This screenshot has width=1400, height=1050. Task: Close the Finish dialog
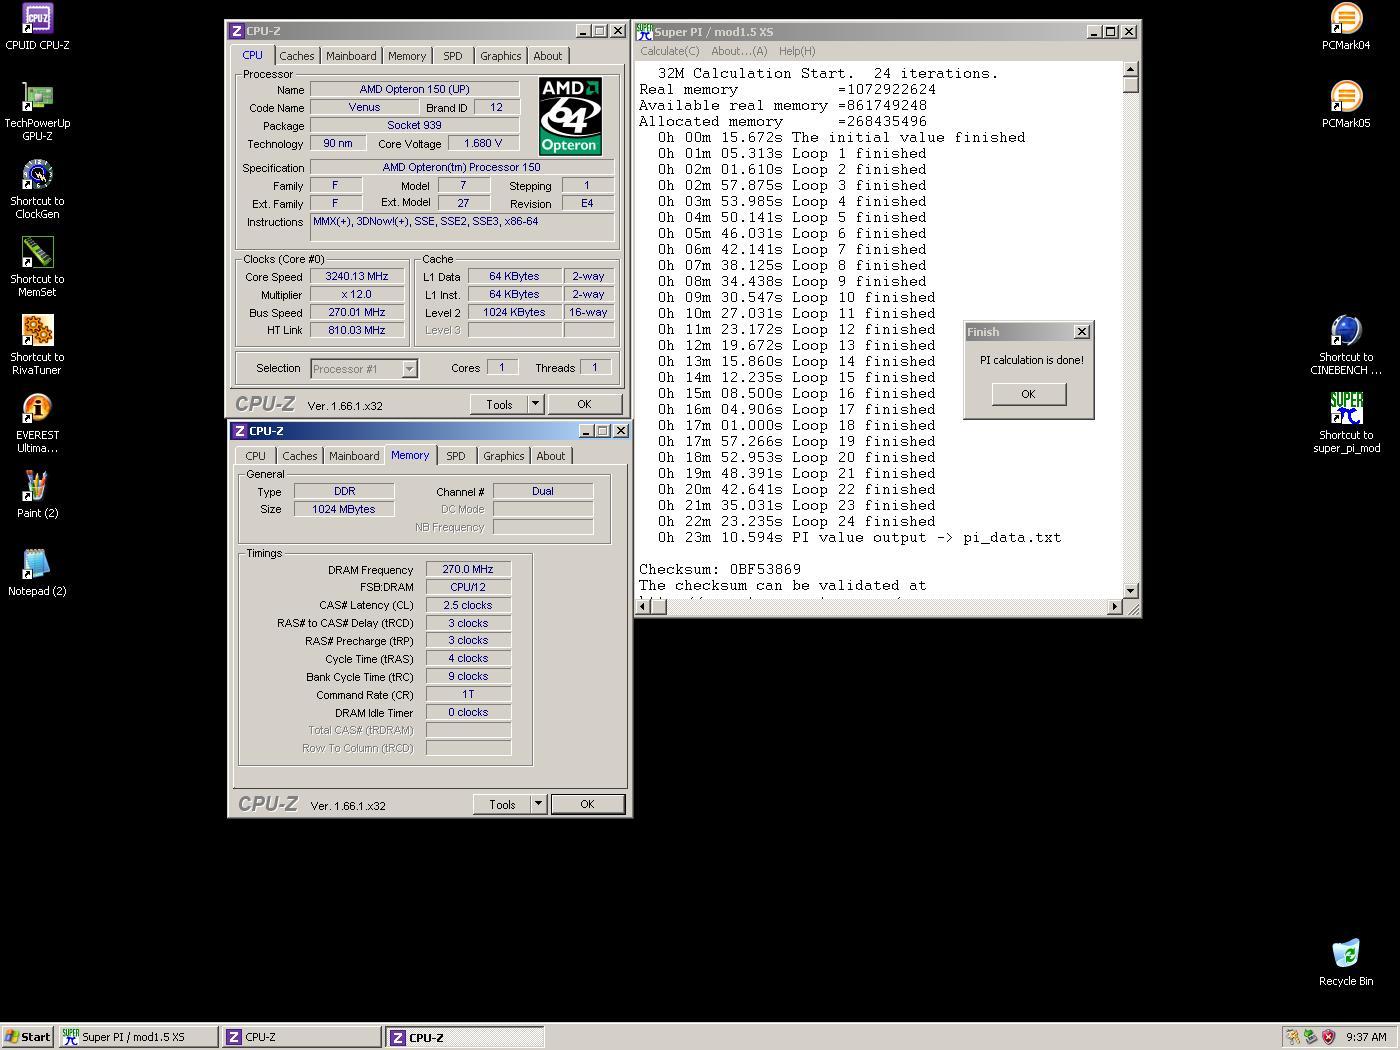pyautogui.click(x=1081, y=331)
